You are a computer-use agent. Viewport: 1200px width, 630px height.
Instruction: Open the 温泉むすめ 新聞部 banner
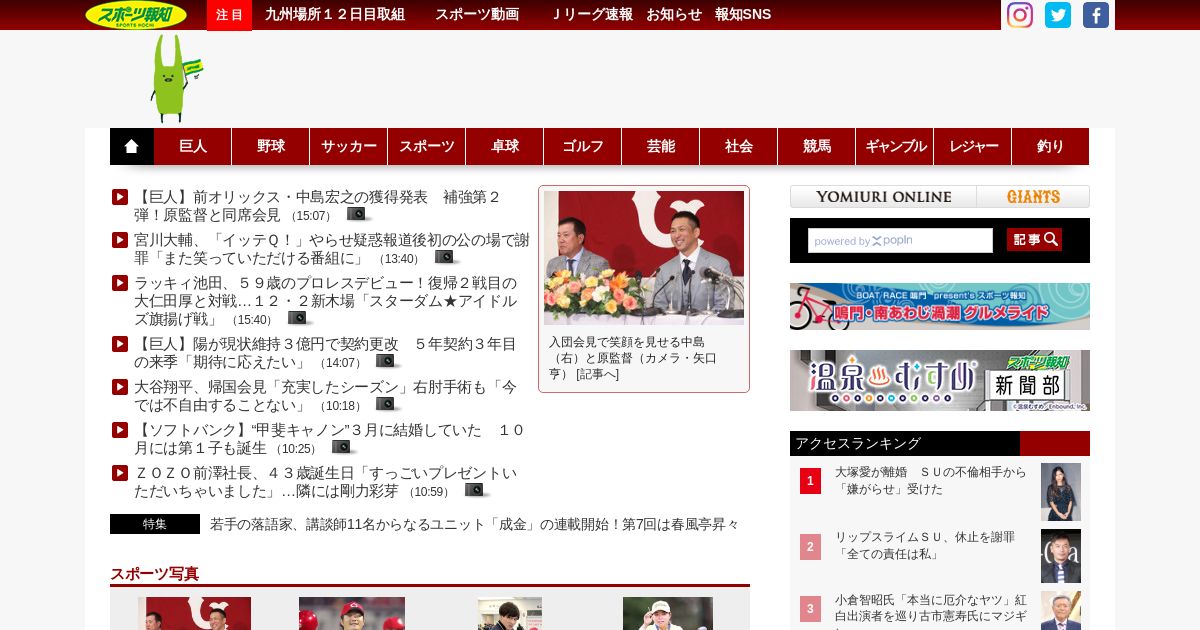(x=940, y=380)
